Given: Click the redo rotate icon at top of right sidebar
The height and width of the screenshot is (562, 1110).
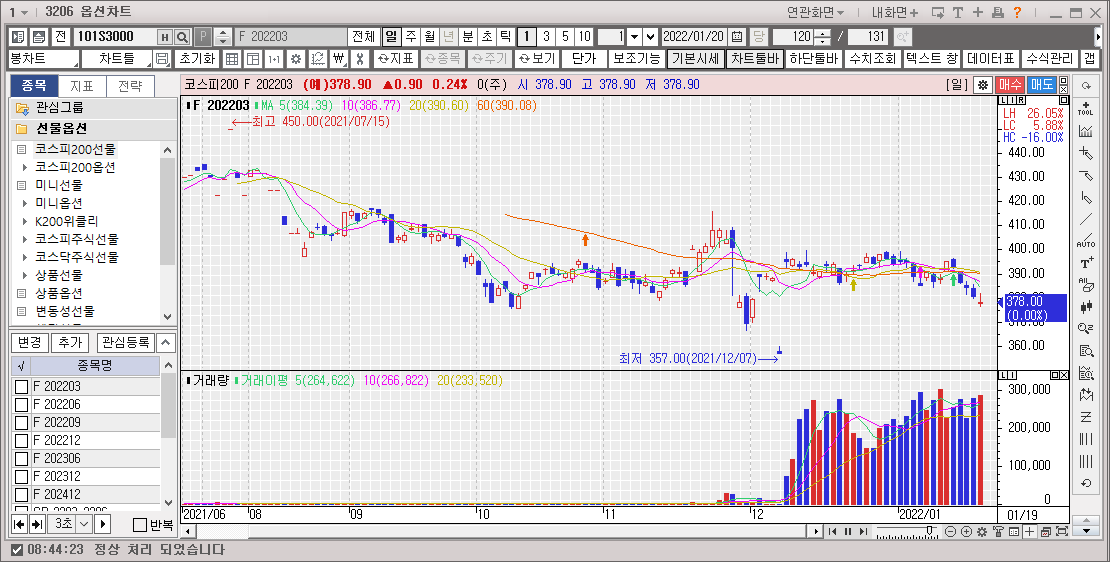Looking at the screenshot, I should click(1086, 86).
